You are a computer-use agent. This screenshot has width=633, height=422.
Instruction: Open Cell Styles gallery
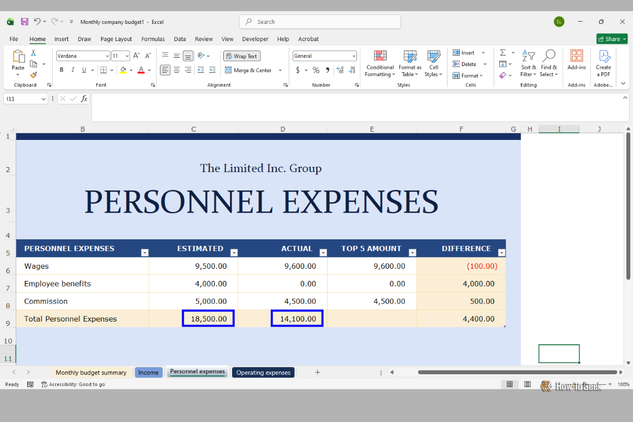pos(434,63)
